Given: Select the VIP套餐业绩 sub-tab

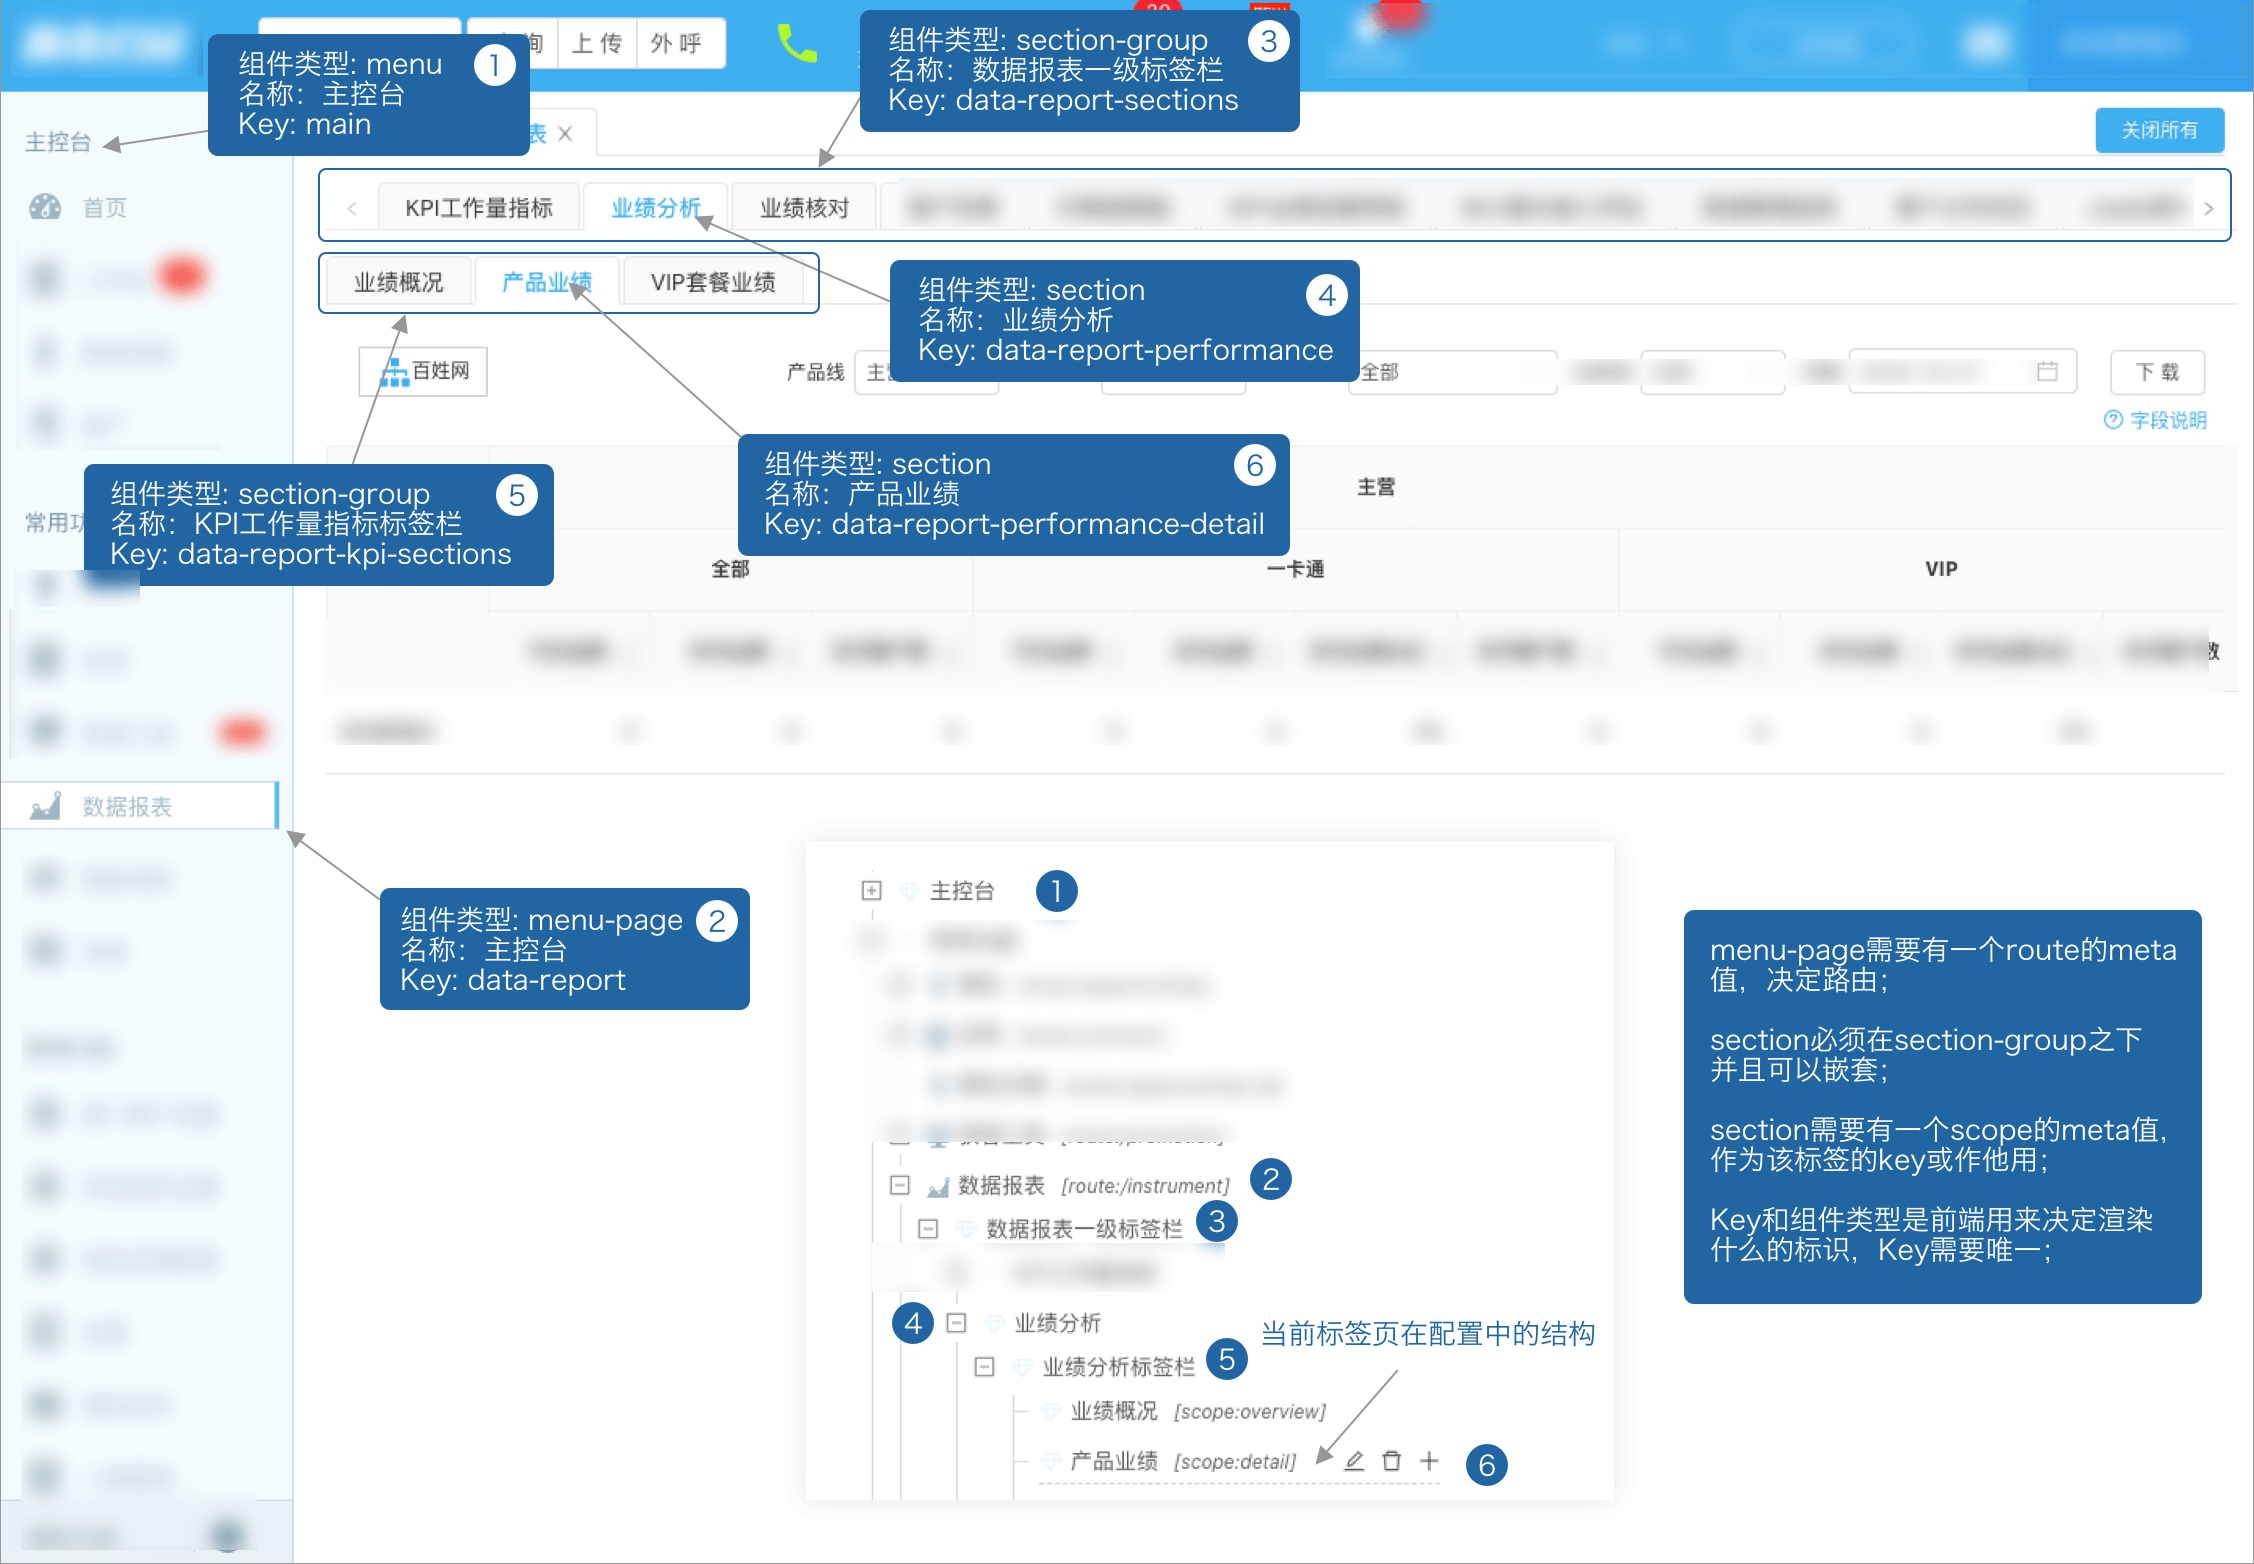Looking at the screenshot, I should 713,283.
